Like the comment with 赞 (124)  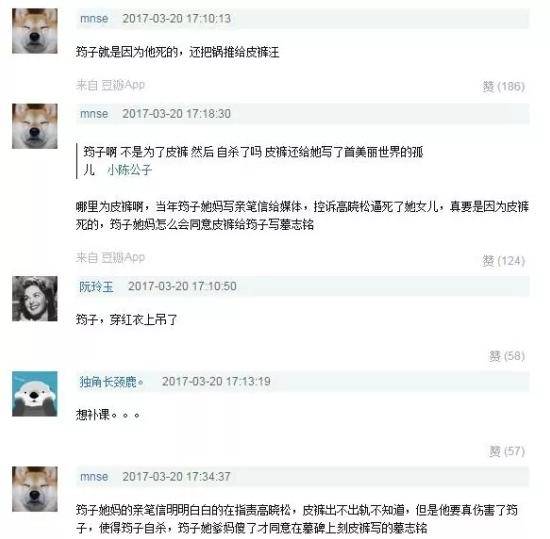tap(504, 261)
